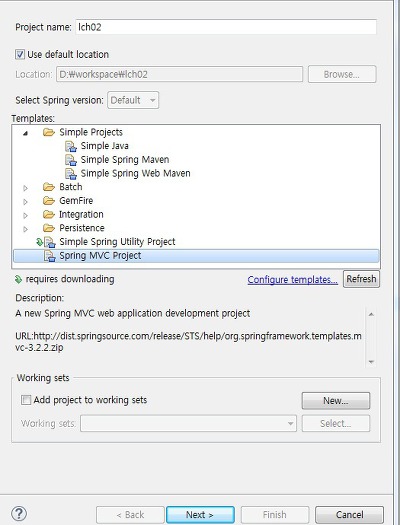Click the Cancel button
This screenshot has width=400, height=525.
click(x=349, y=515)
